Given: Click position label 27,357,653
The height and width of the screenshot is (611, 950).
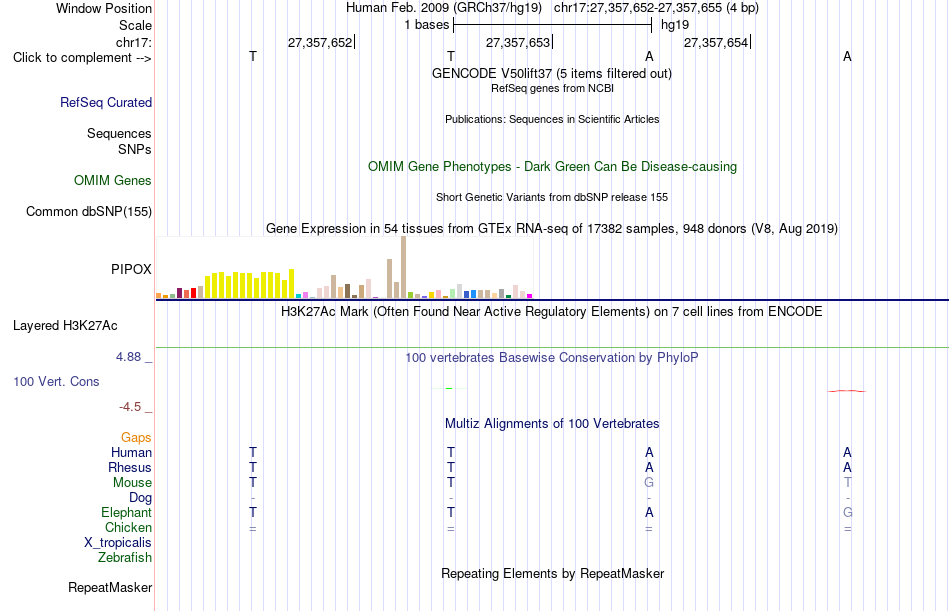Looking at the screenshot, I should tap(518, 42).
